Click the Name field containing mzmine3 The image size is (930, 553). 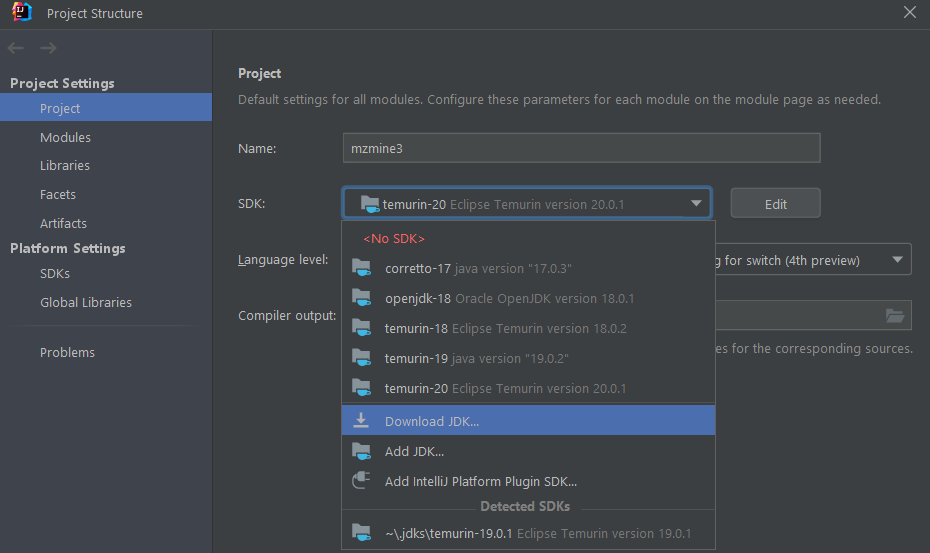click(x=581, y=148)
